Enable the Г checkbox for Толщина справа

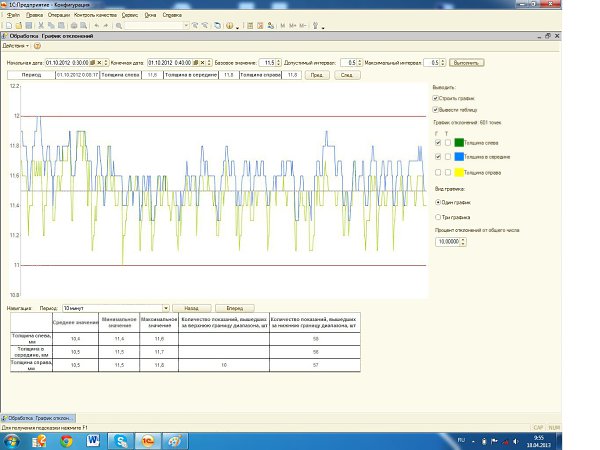(440, 171)
